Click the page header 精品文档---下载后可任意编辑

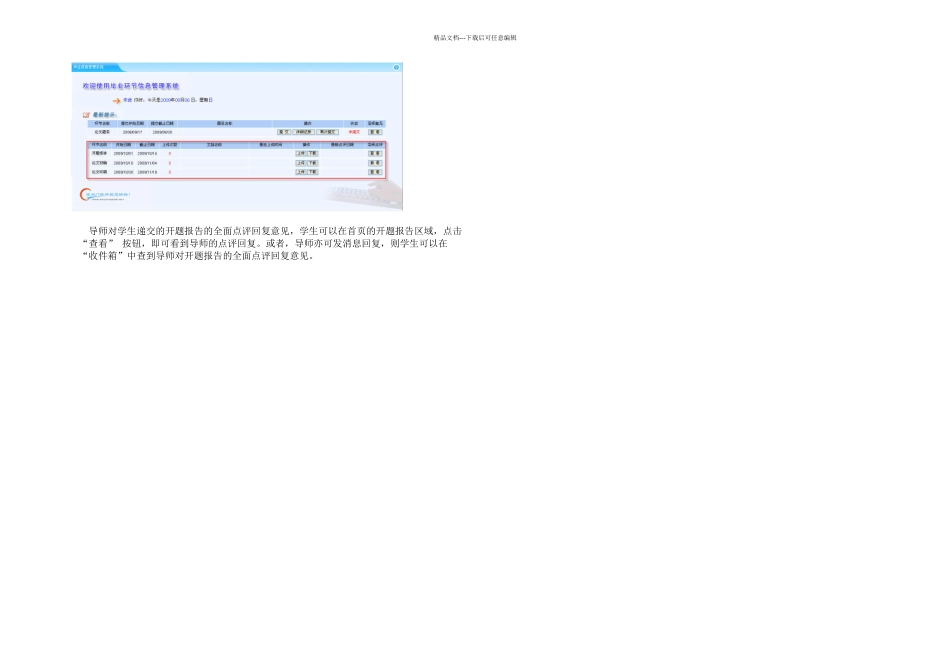tap(475, 38)
